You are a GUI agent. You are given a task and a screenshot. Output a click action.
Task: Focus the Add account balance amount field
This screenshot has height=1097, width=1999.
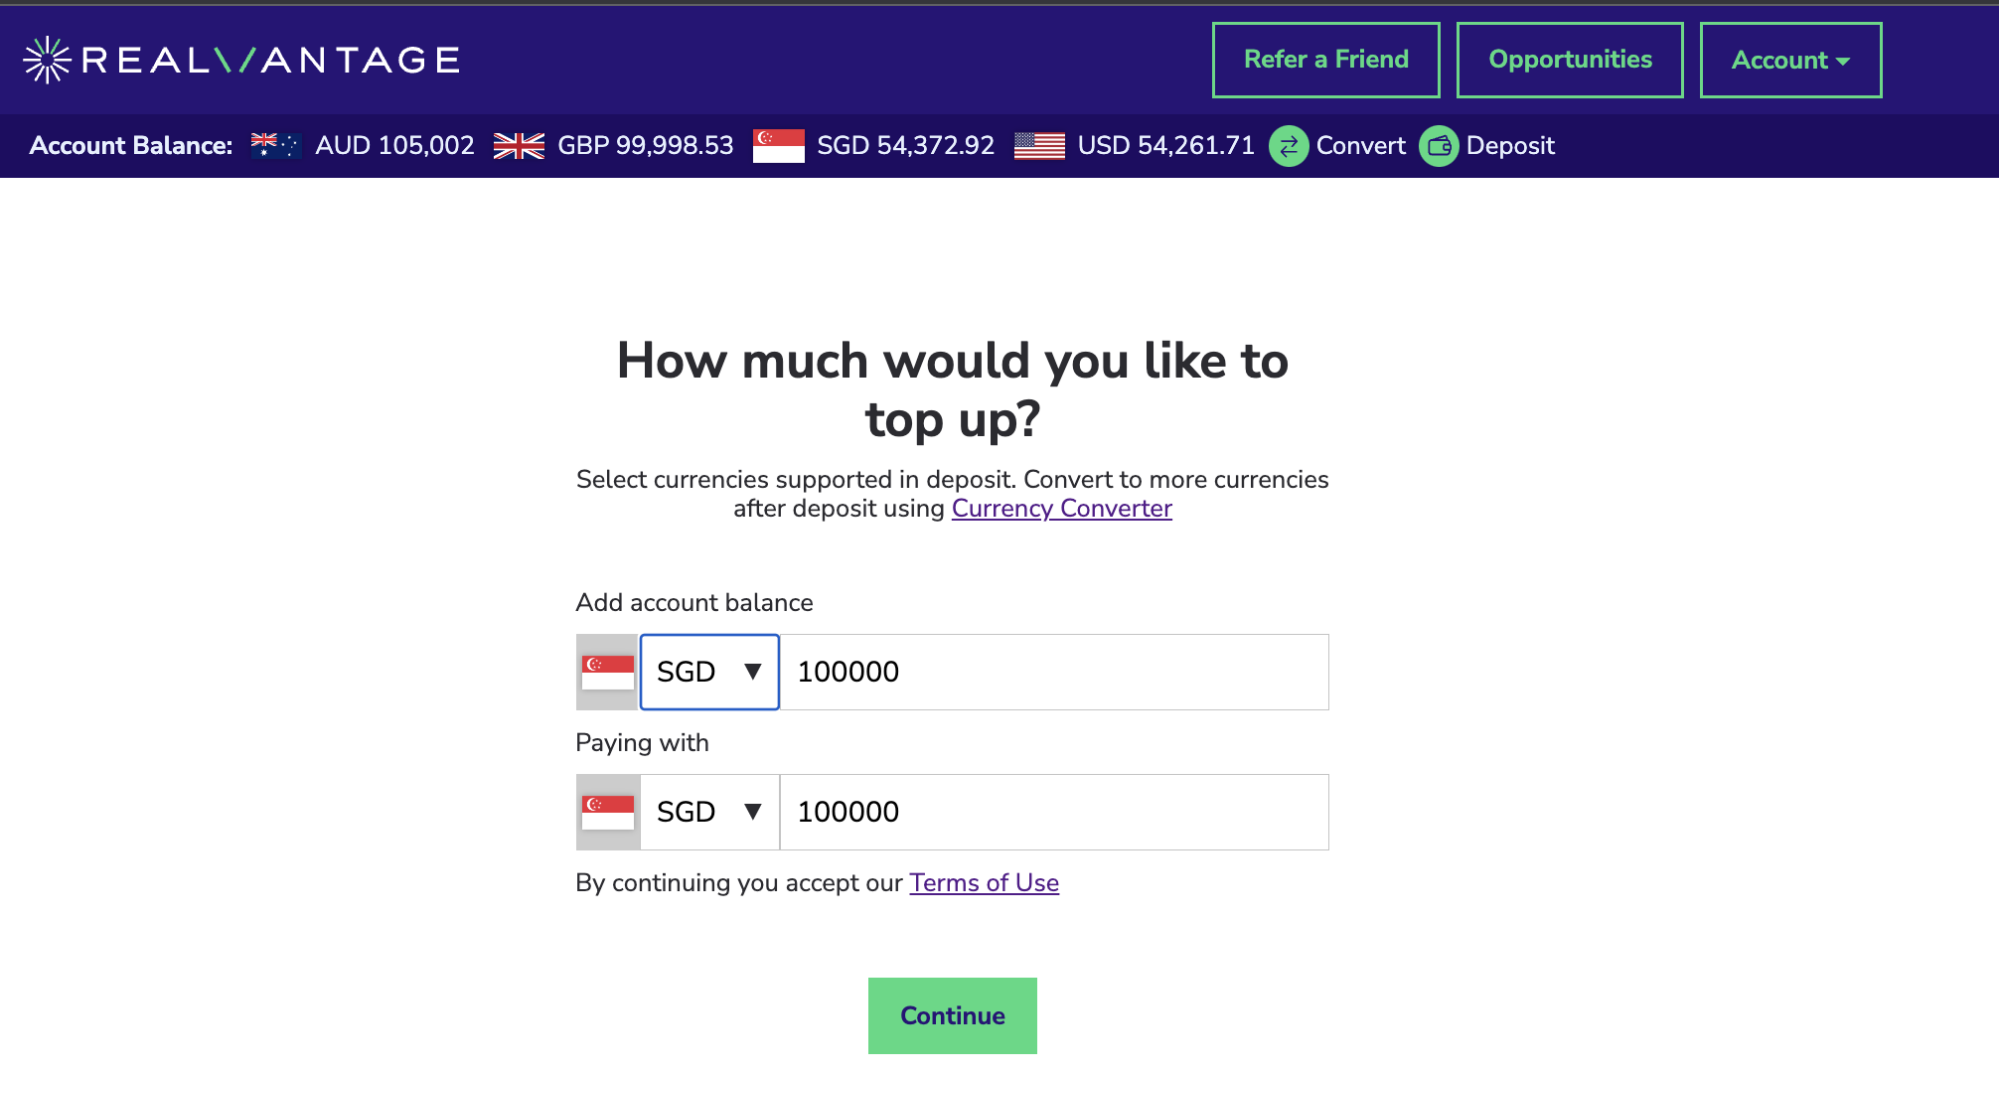click(x=1054, y=672)
